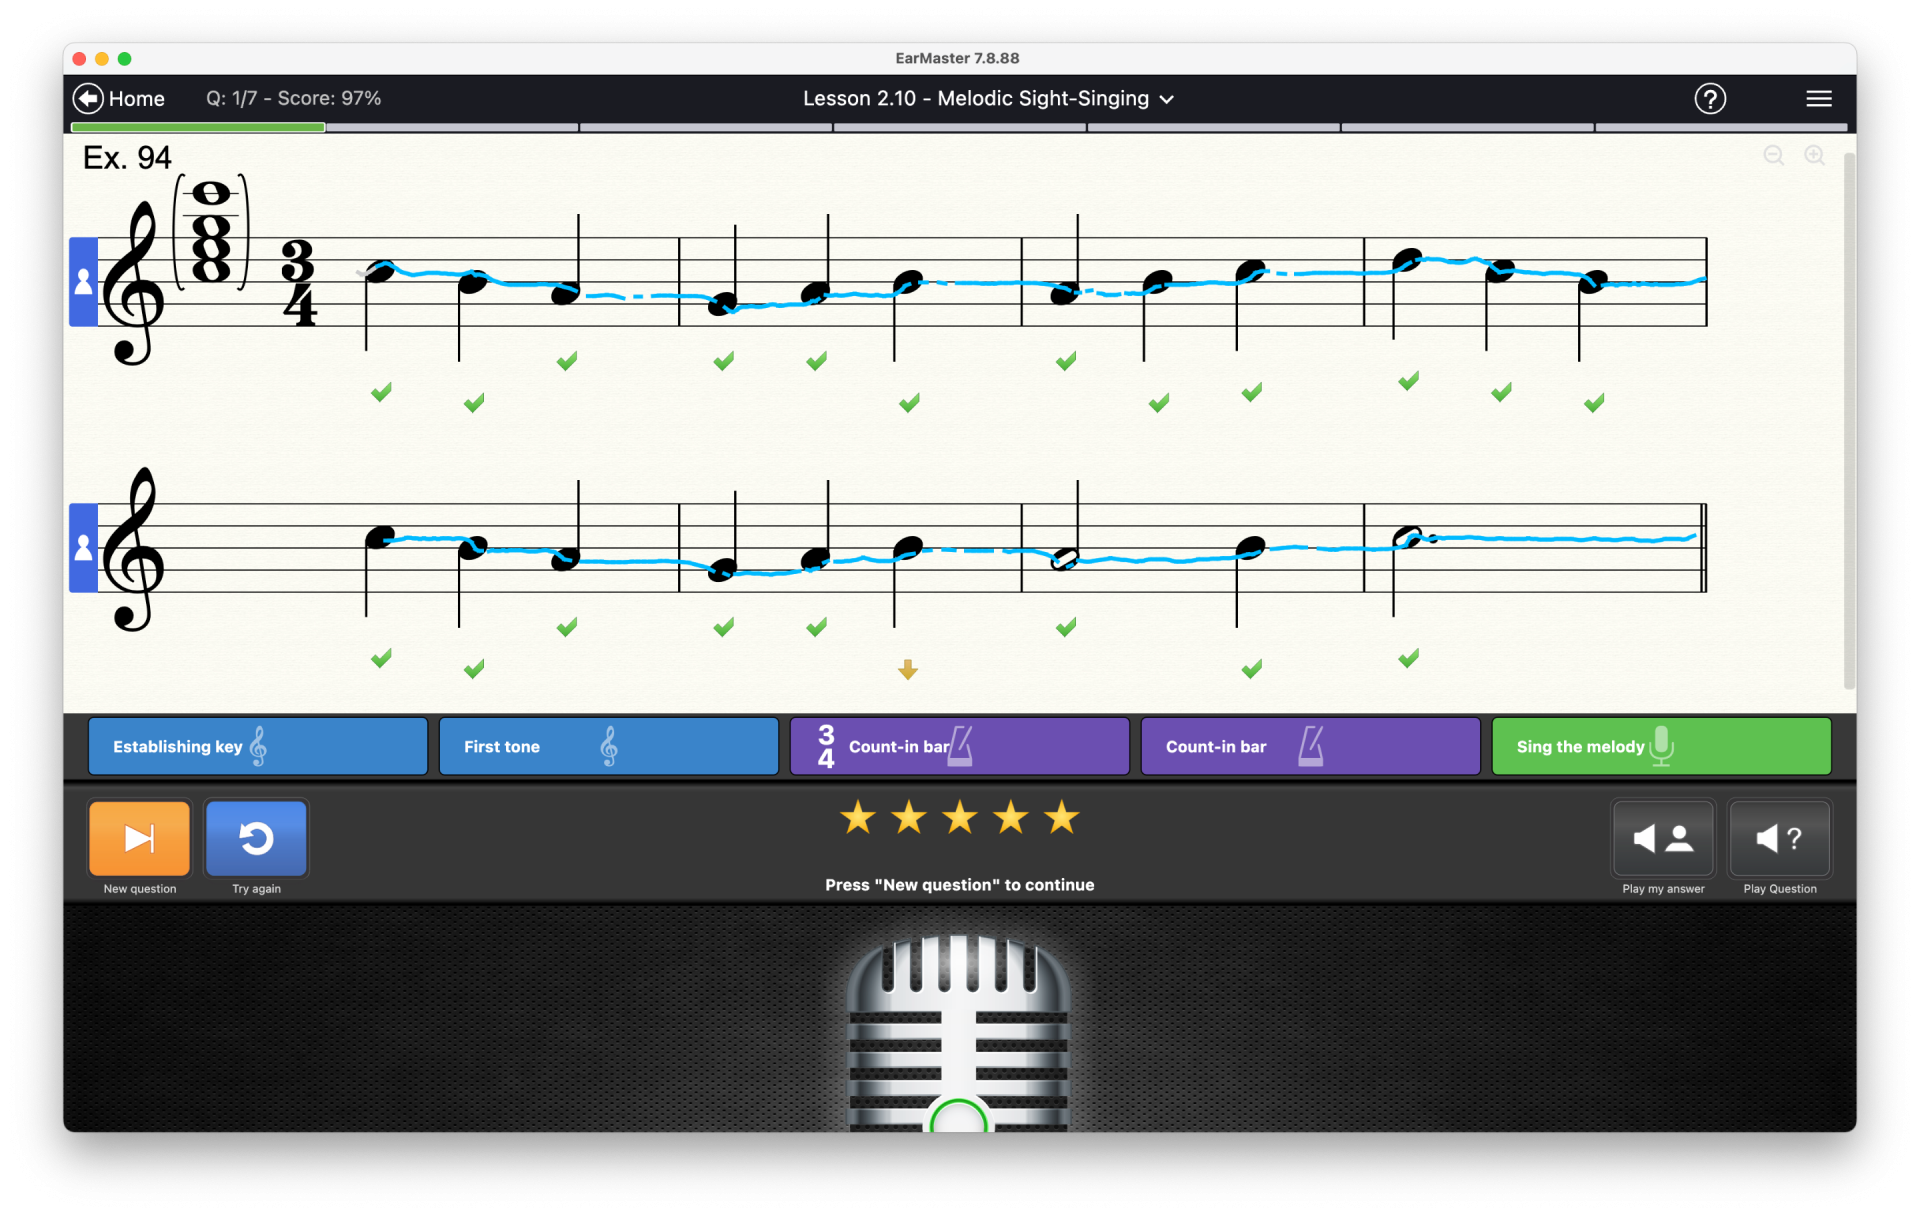This screenshot has height=1216, width=1920.
Task: Click the Establishing key step button
Action: tap(258, 746)
